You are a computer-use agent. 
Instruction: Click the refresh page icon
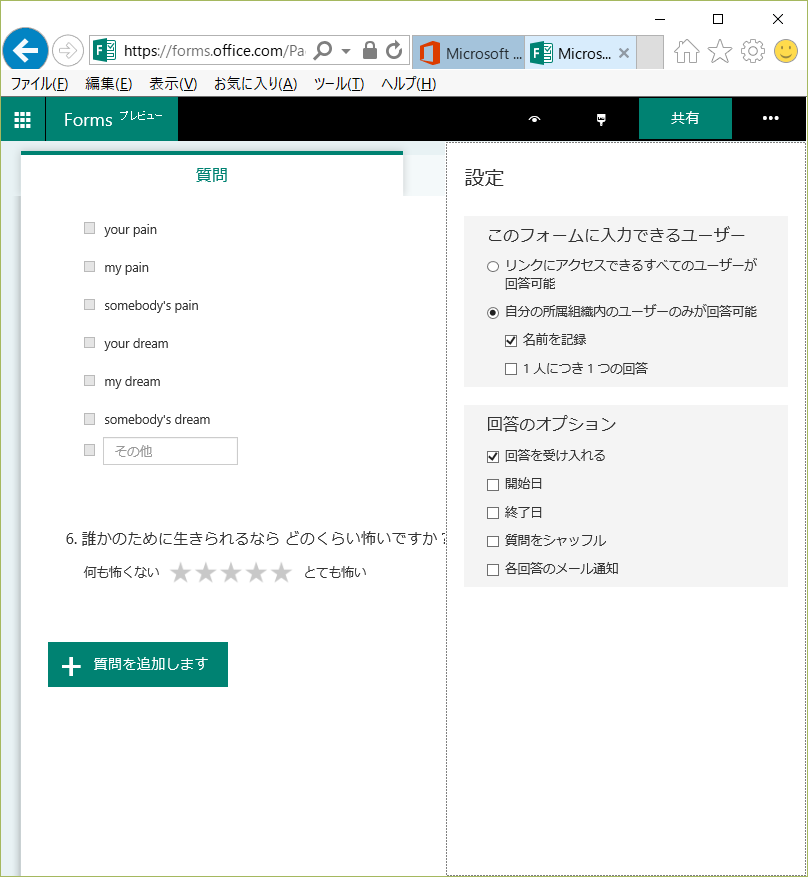click(394, 50)
